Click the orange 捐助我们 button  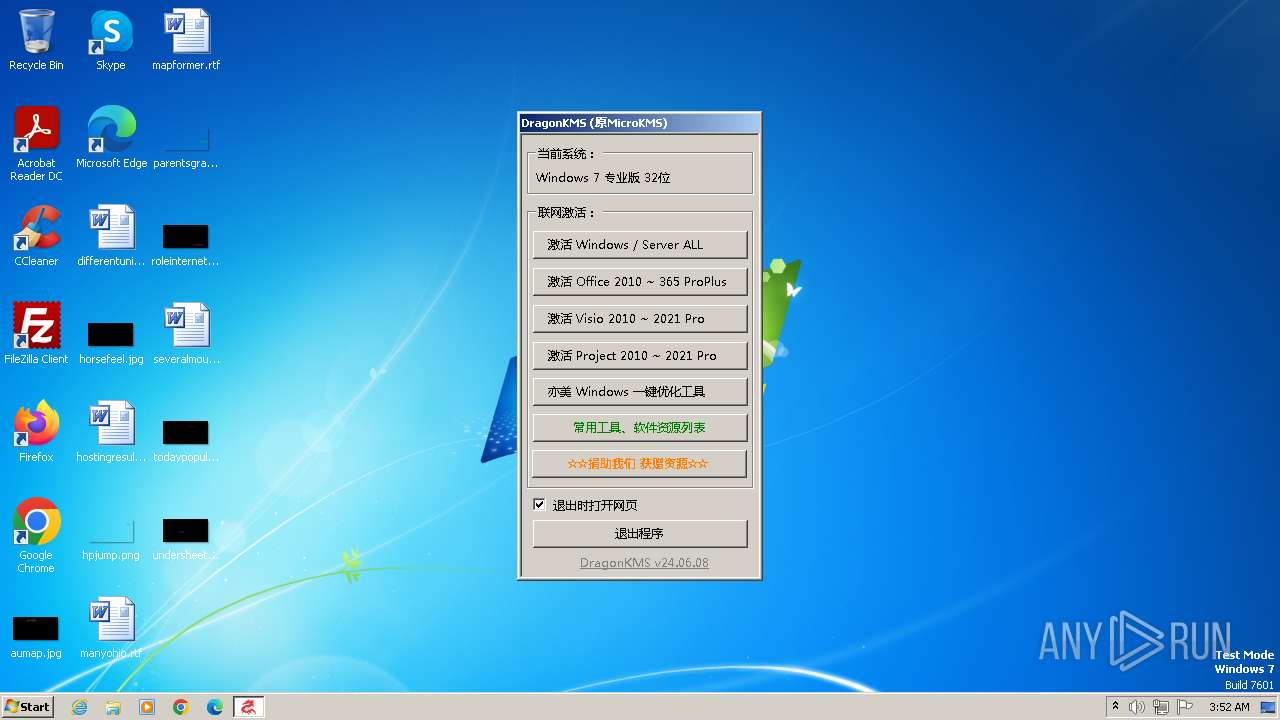(x=640, y=464)
